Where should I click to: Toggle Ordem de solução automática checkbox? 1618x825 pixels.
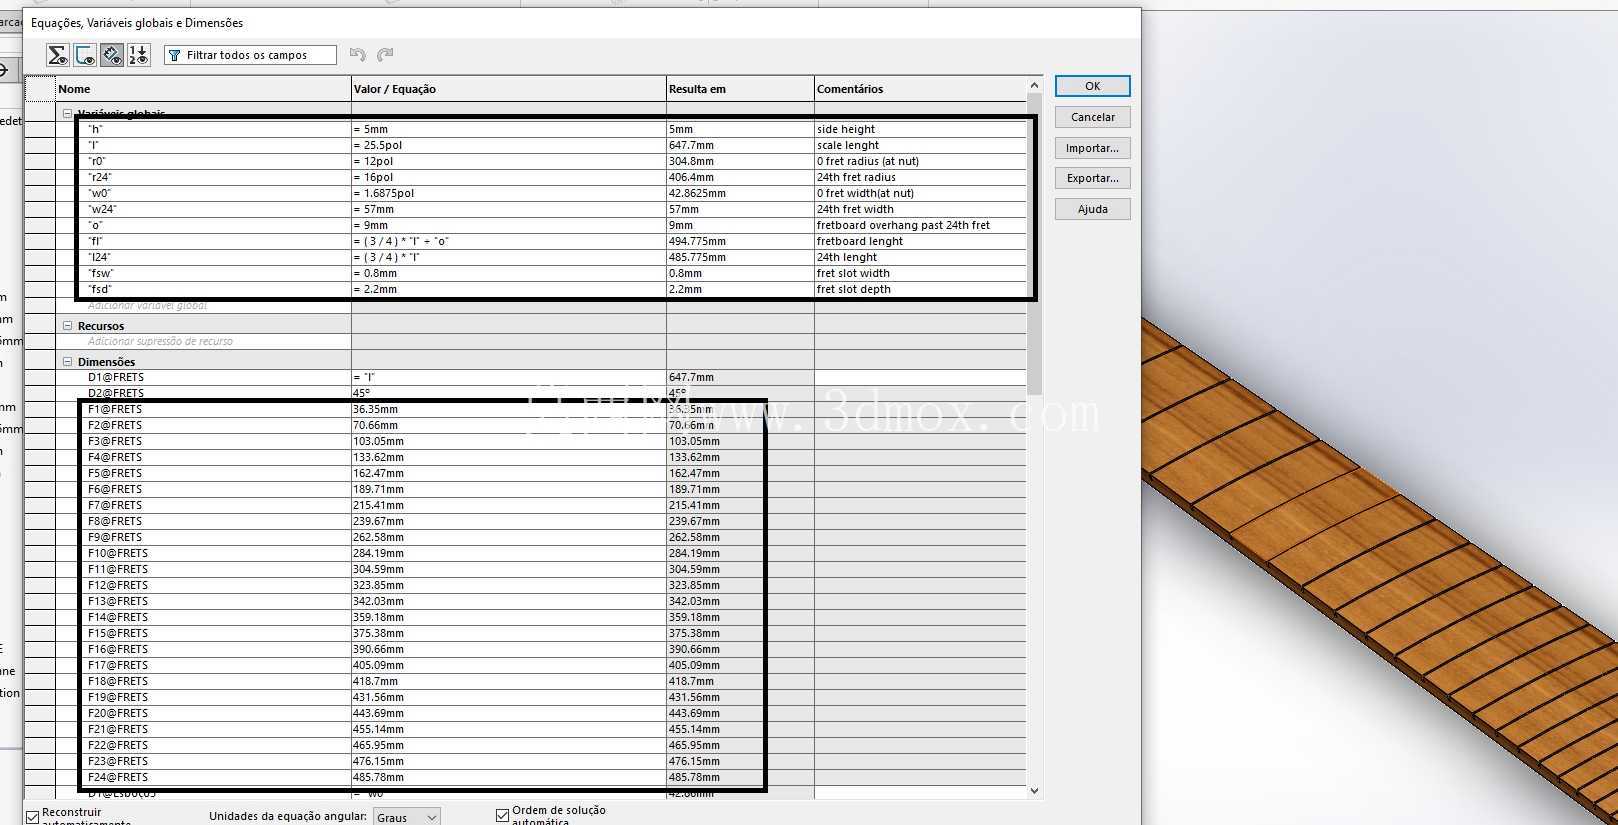pos(503,816)
